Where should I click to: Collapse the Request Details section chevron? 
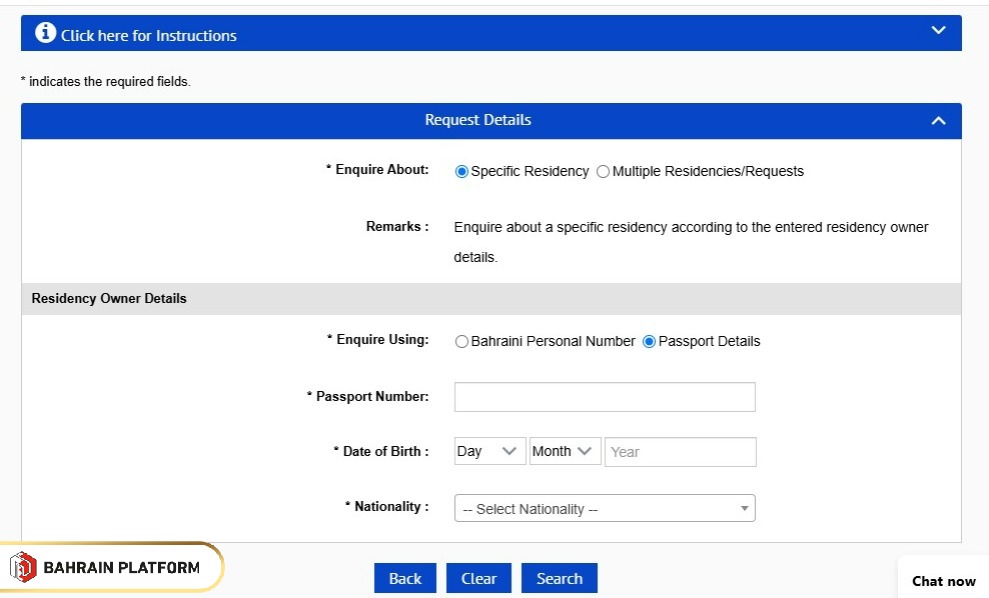tap(938, 121)
